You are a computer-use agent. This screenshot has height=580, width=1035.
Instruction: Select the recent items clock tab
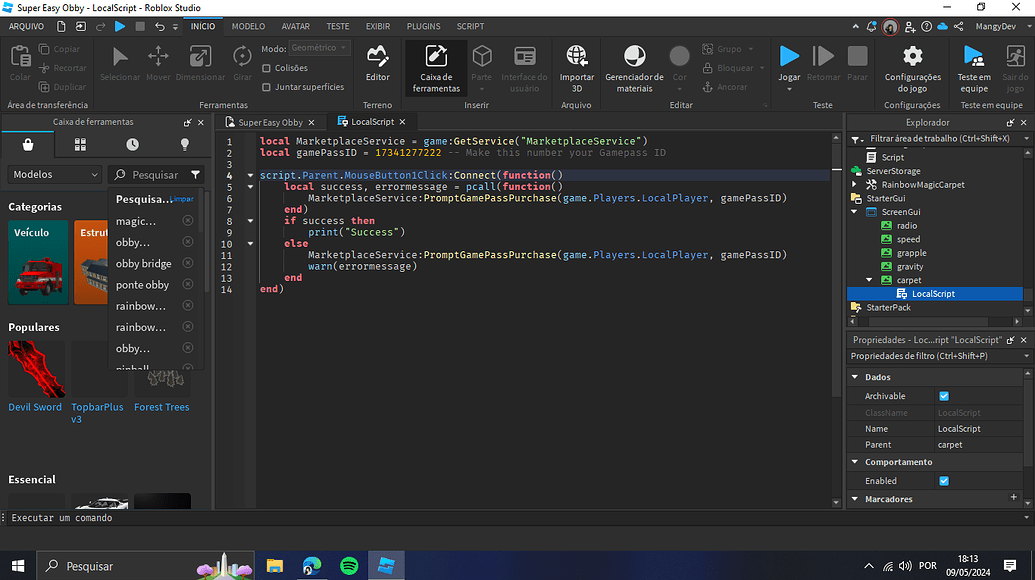[132, 145]
